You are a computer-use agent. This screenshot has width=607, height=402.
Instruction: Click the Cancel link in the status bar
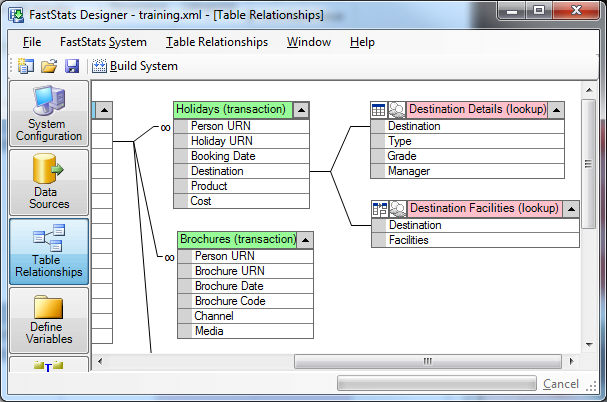point(561,384)
